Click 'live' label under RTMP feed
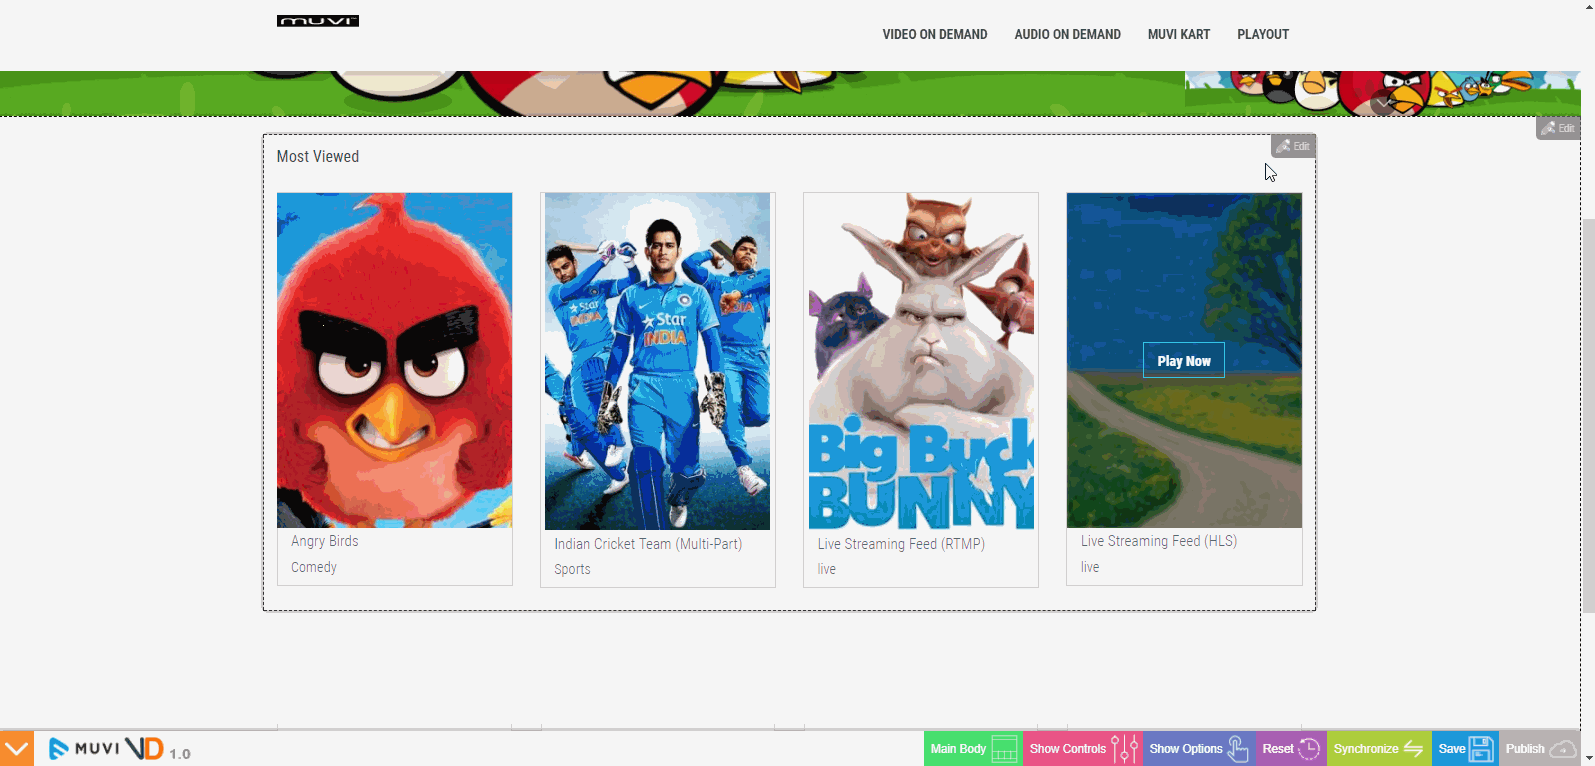The height and width of the screenshot is (766, 1595). 826,569
